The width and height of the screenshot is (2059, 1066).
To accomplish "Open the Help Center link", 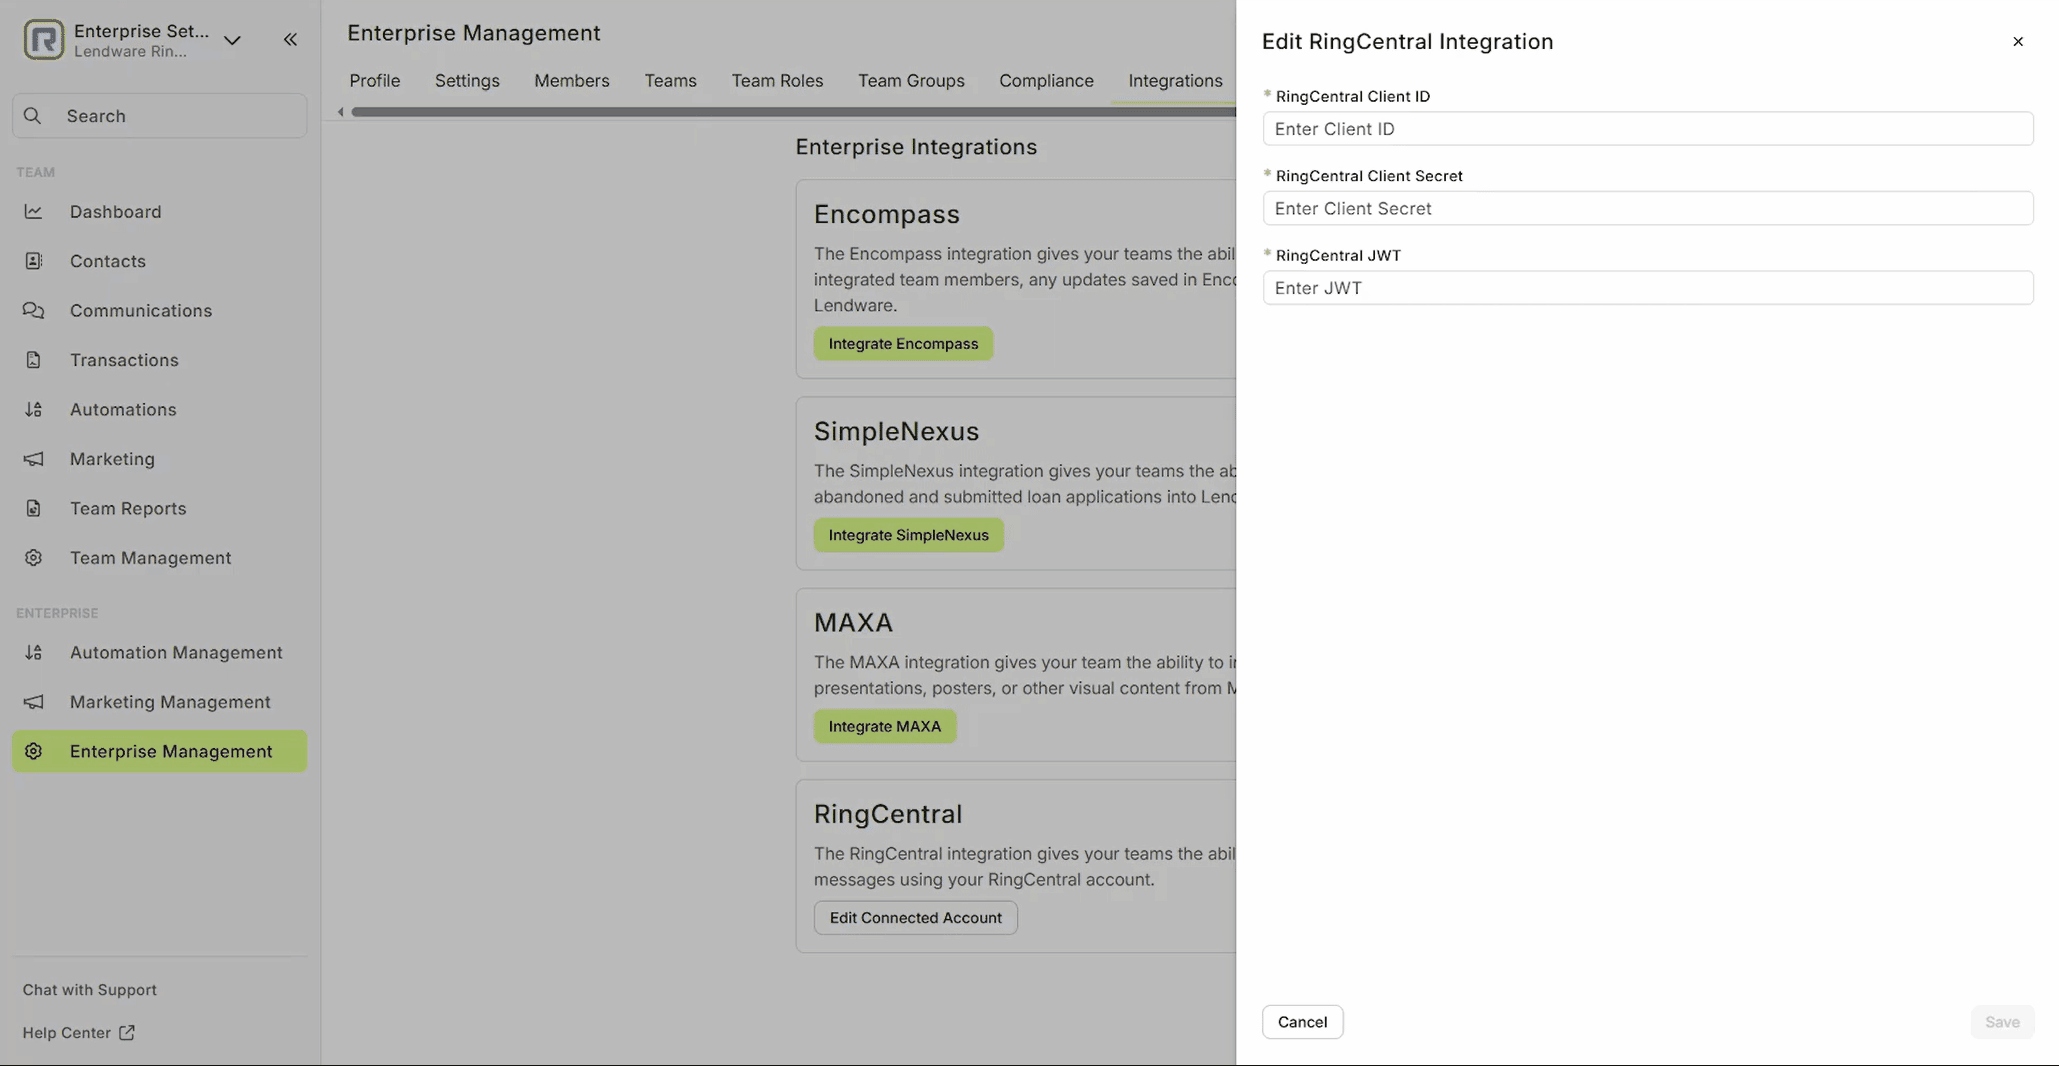I will point(79,1033).
